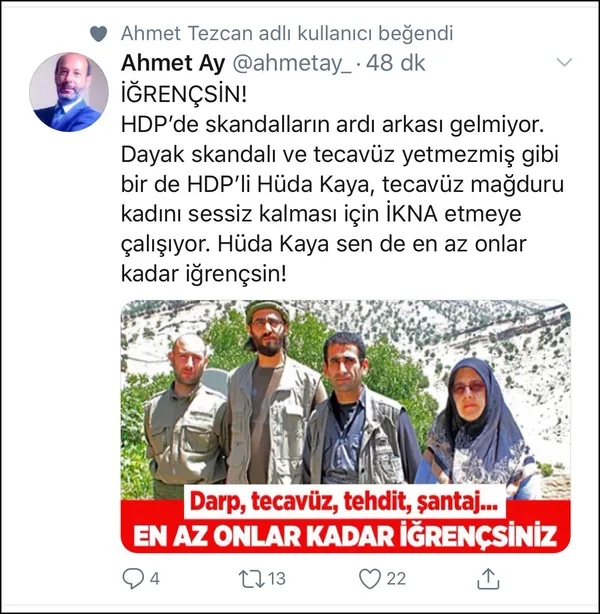Open the attached photo of four people
Viewport: 600px width, 614px height.
[x=345, y=426]
